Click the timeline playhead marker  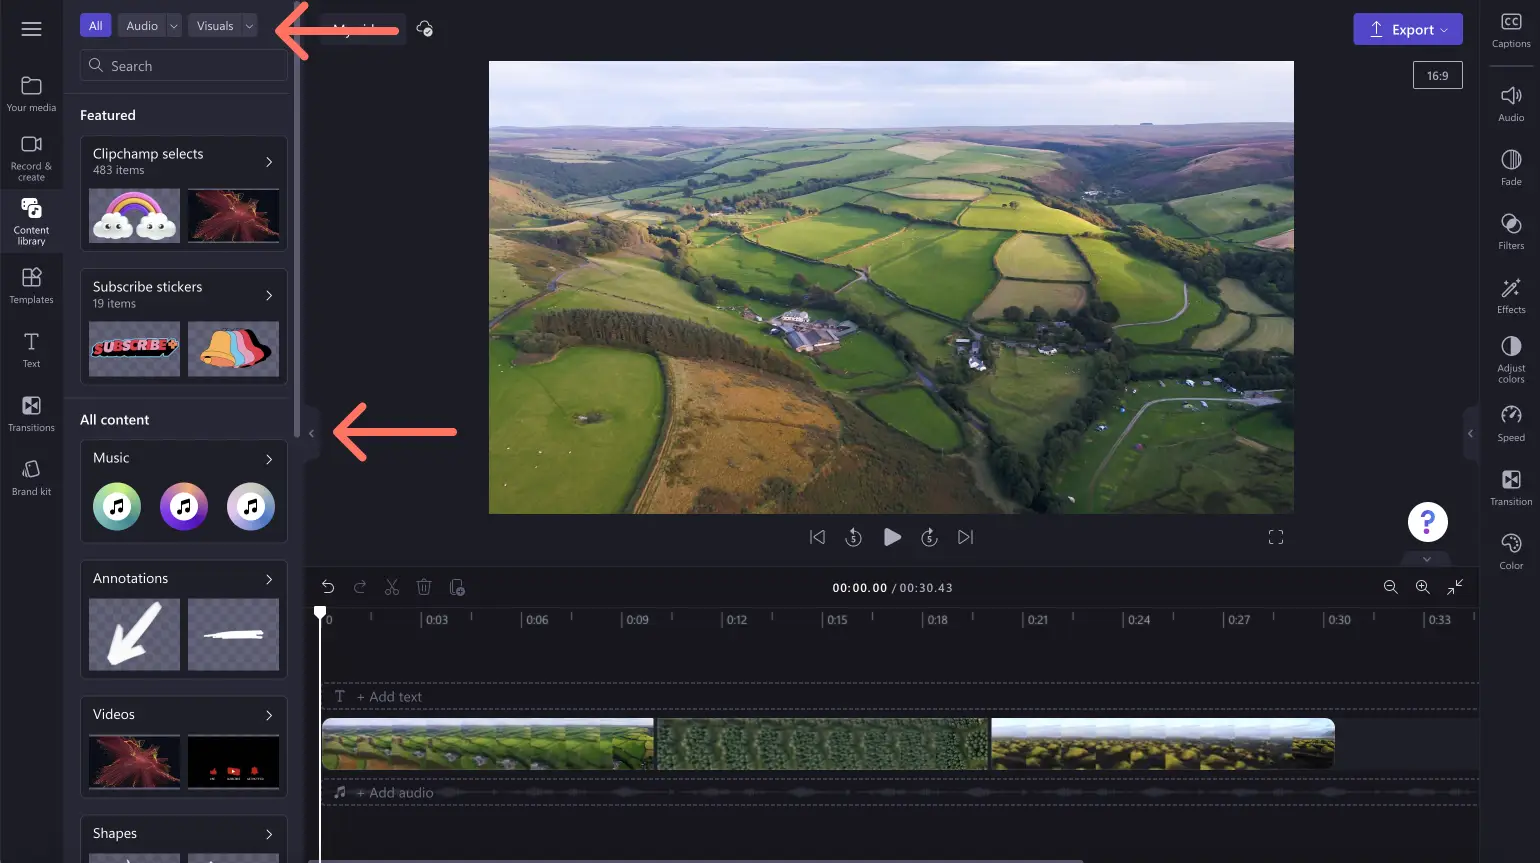tap(320, 612)
